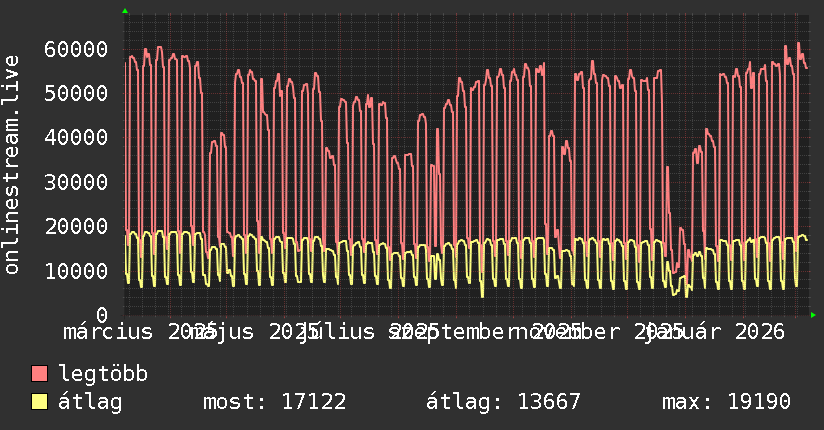Viewport: 824px width, 430px height.
Task: Click the 50000 y-axis label
Action: [76, 94]
